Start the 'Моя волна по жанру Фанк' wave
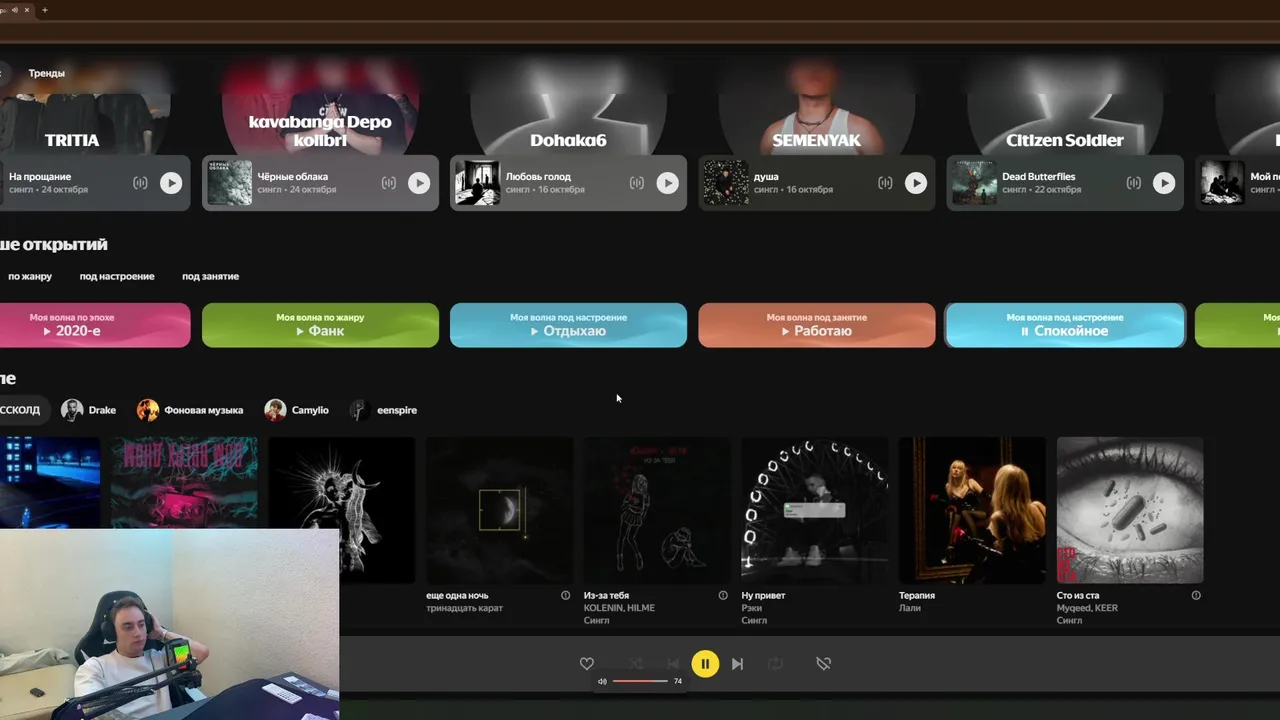This screenshot has height=720, width=1280. click(320, 325)
